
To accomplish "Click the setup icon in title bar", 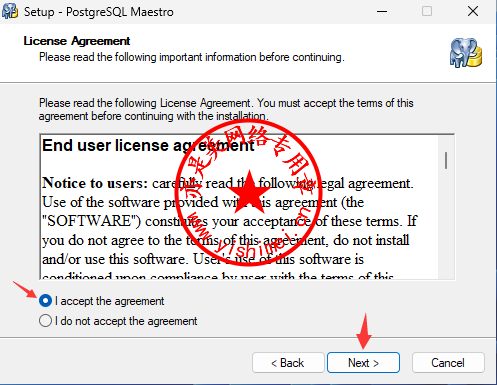I will click(x=10, y=11).
